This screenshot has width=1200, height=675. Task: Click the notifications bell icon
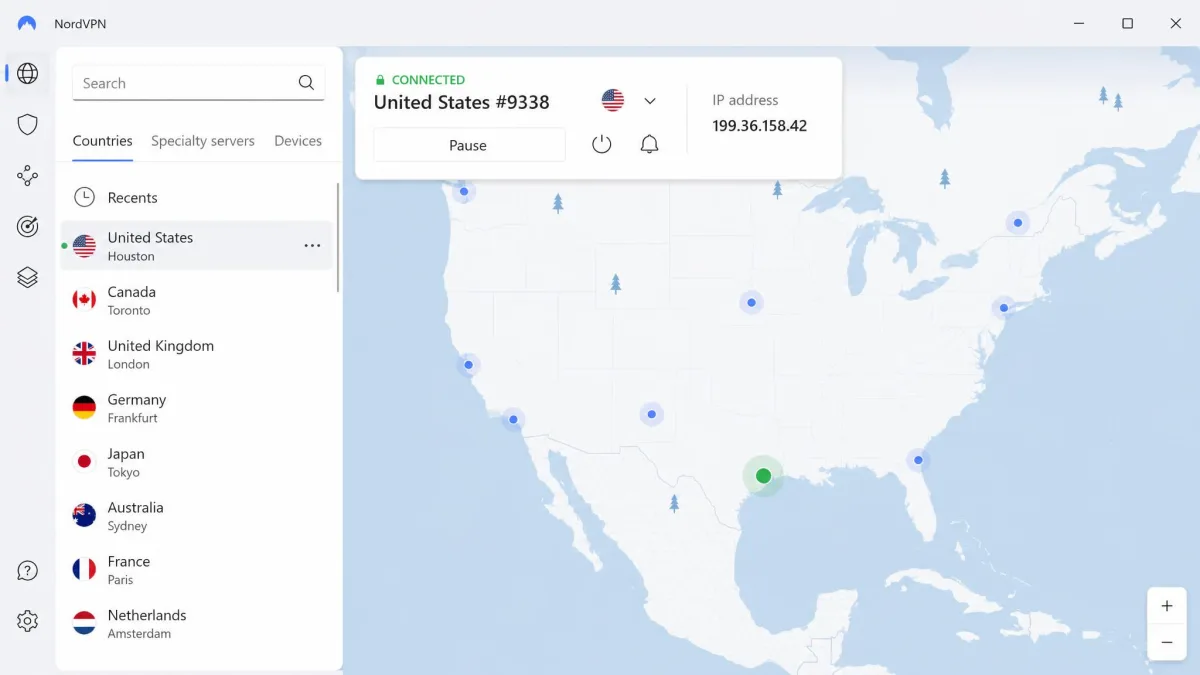pyautogui.click(x=649, y=144)
